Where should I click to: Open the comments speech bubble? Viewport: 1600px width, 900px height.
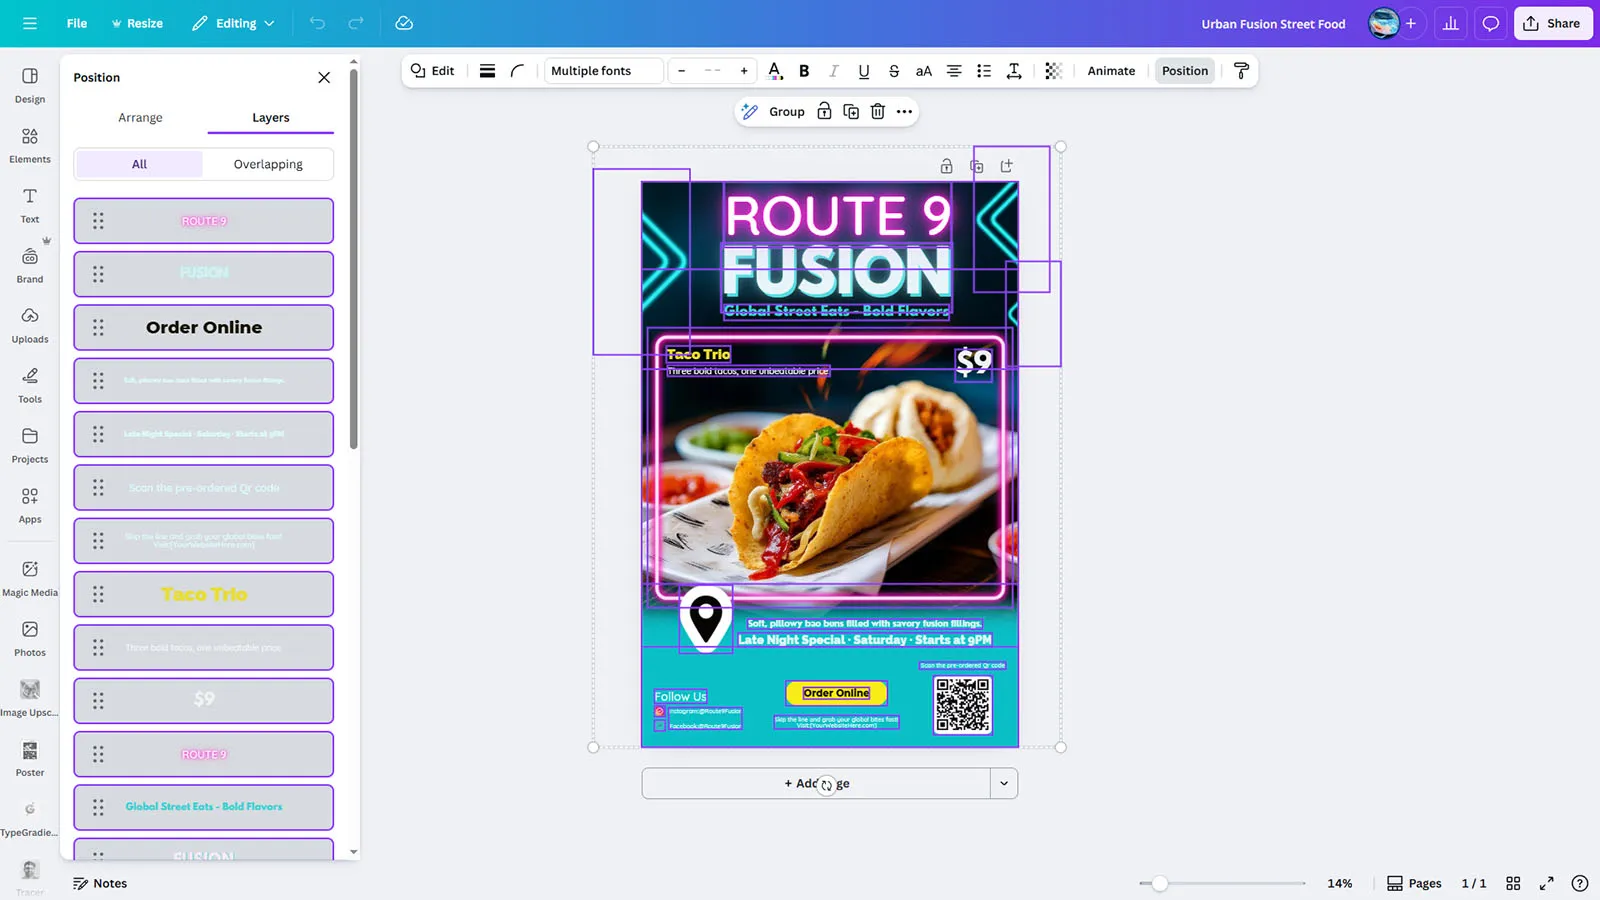[1490, 23]
